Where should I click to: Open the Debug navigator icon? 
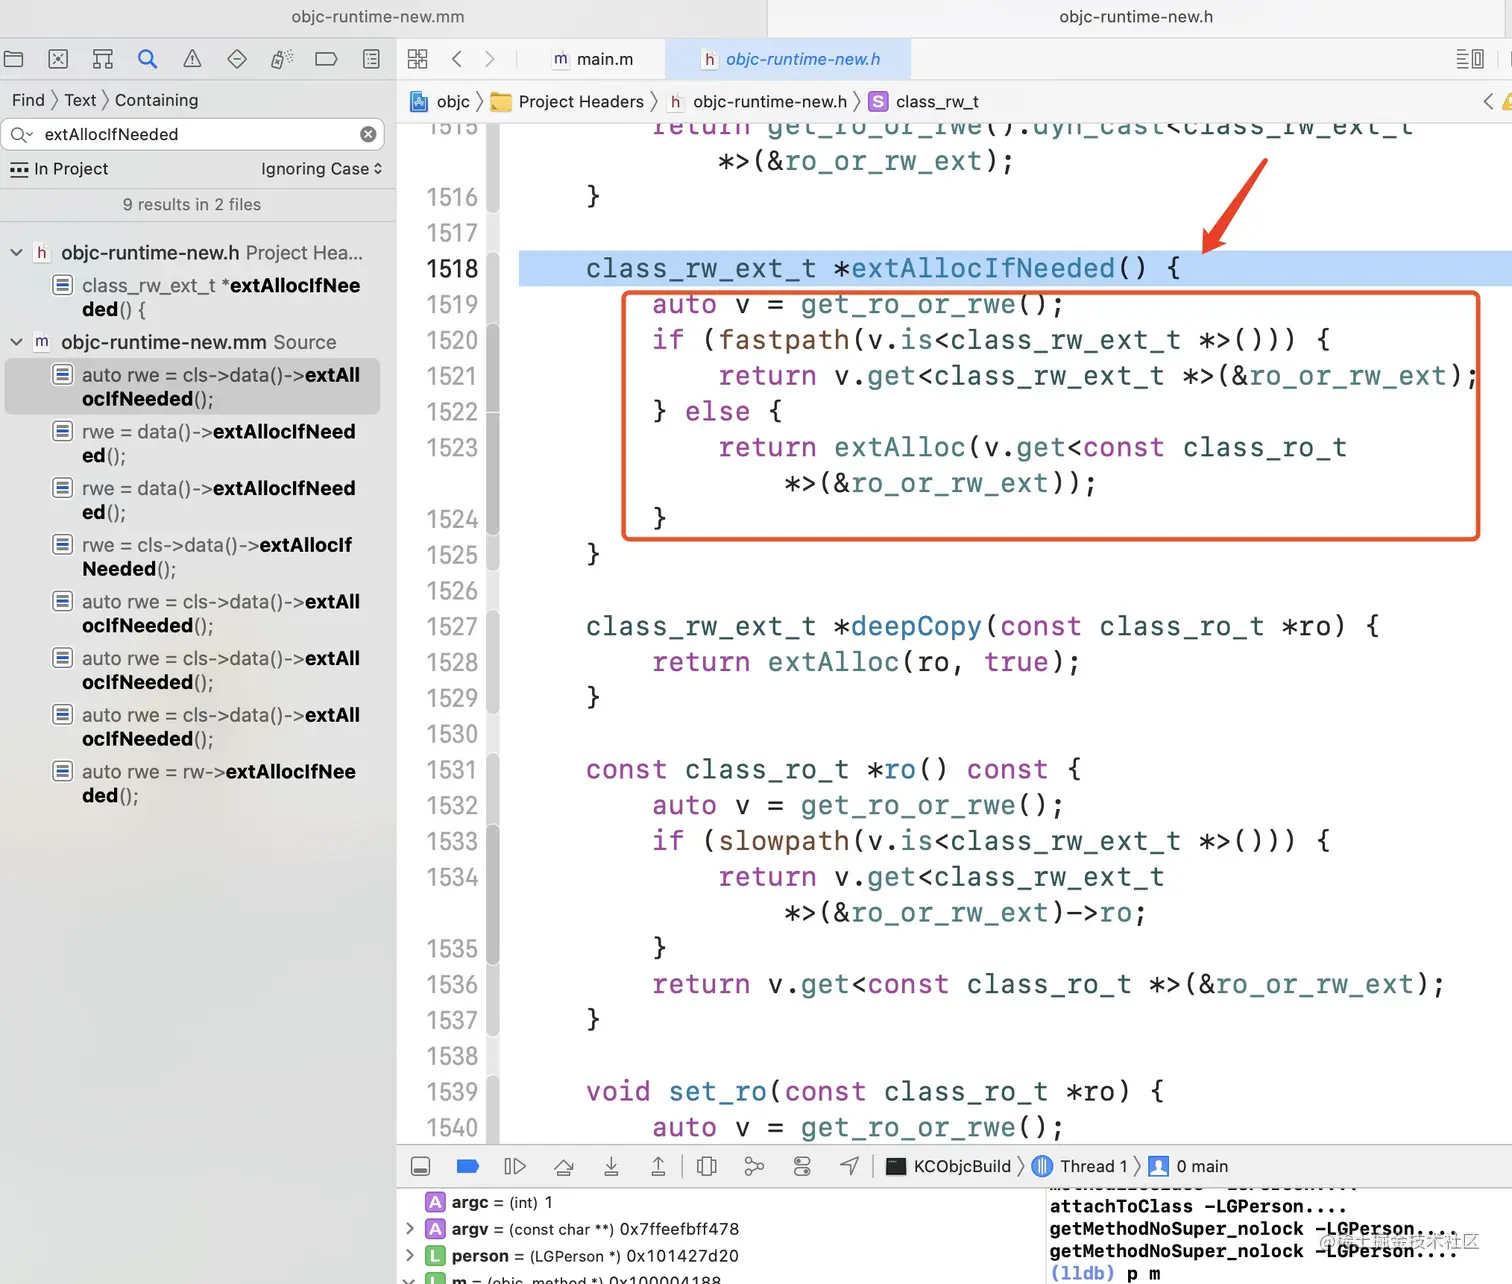click(x=282, y=59)
